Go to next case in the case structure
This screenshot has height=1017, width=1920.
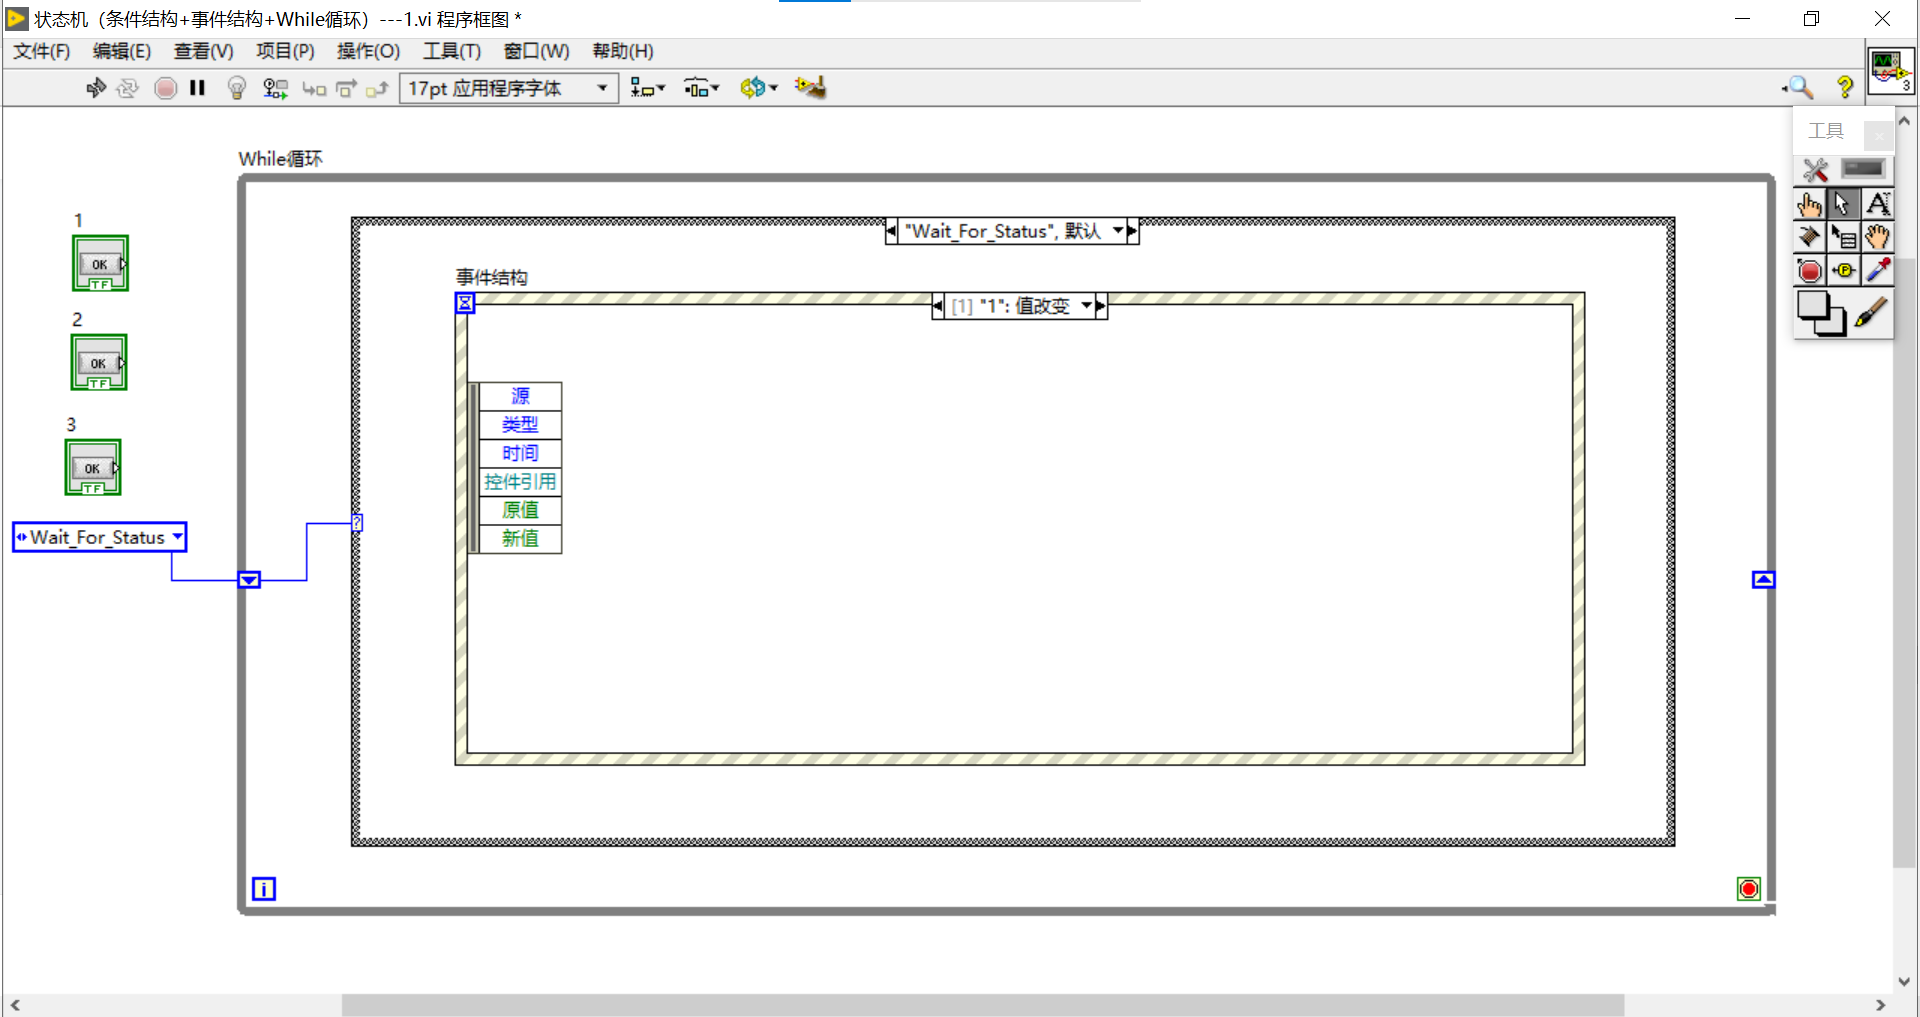point(1132,231)
